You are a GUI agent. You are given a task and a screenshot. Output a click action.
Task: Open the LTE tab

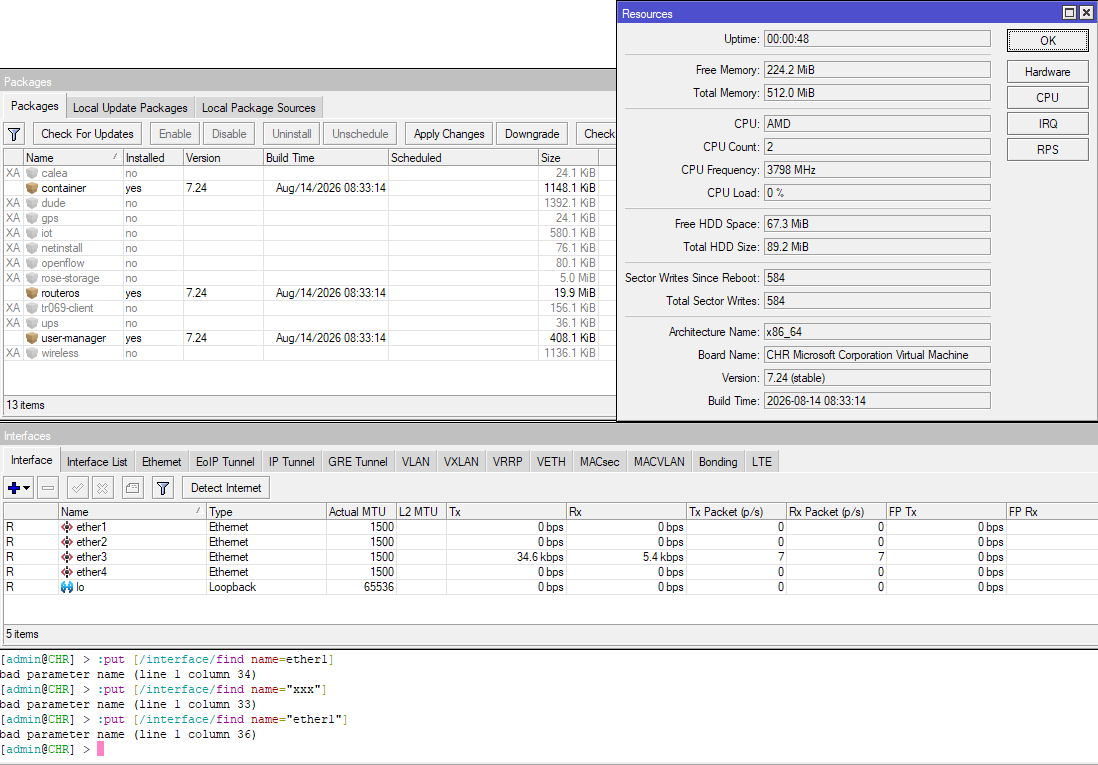[x=762, y=462]
